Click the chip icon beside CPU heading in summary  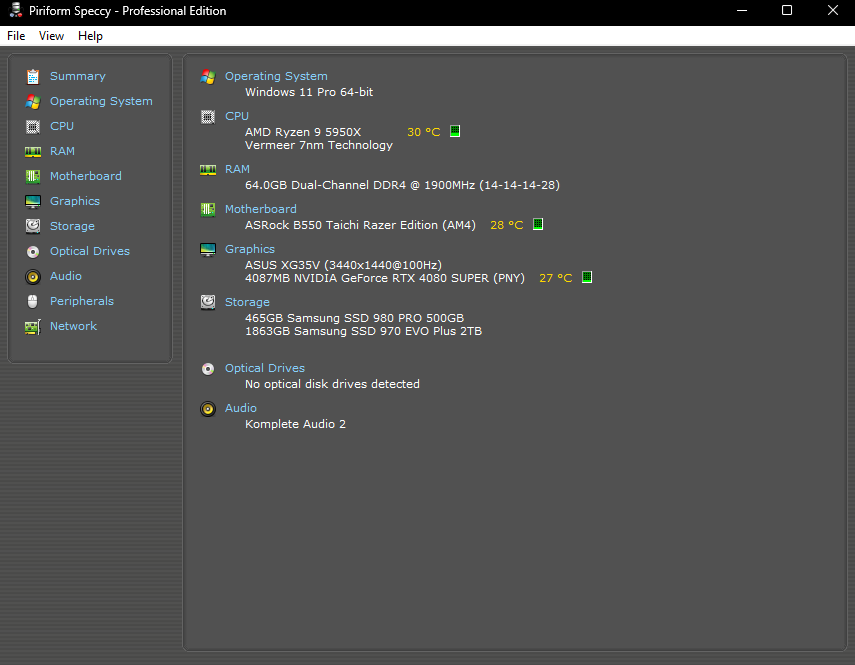coord(208,117)
